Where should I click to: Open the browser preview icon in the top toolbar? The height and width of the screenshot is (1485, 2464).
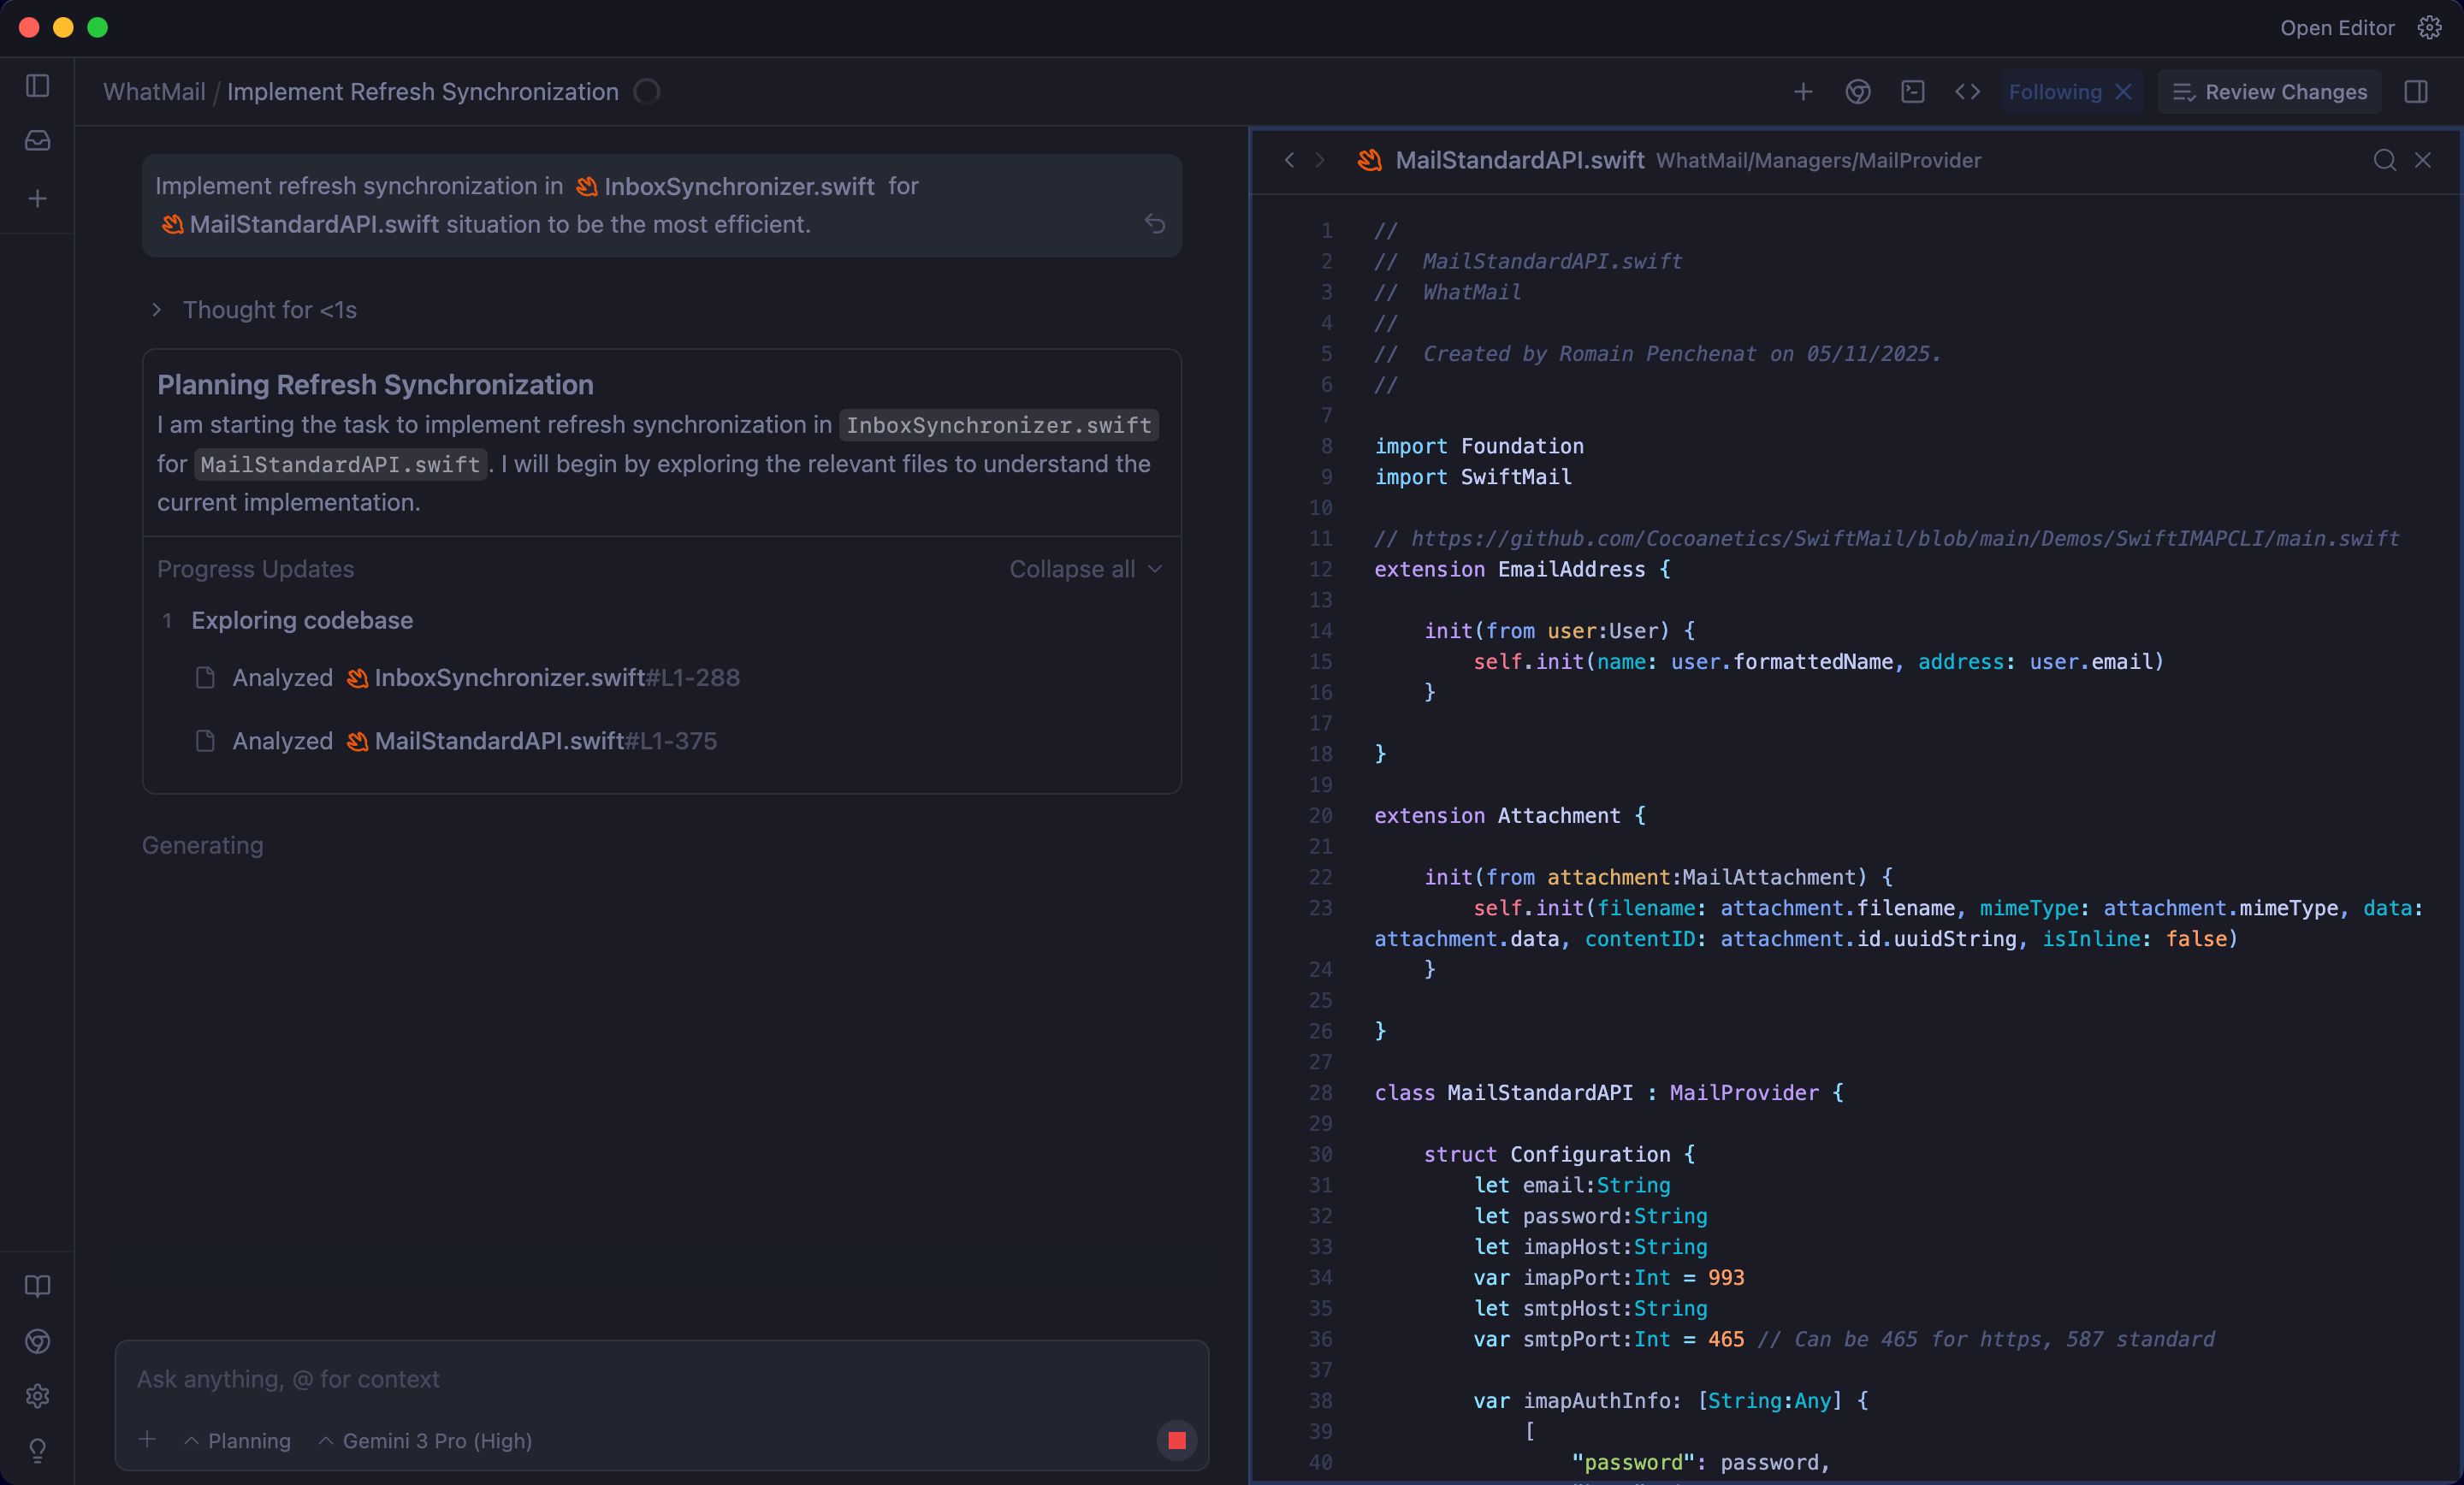1857,92
